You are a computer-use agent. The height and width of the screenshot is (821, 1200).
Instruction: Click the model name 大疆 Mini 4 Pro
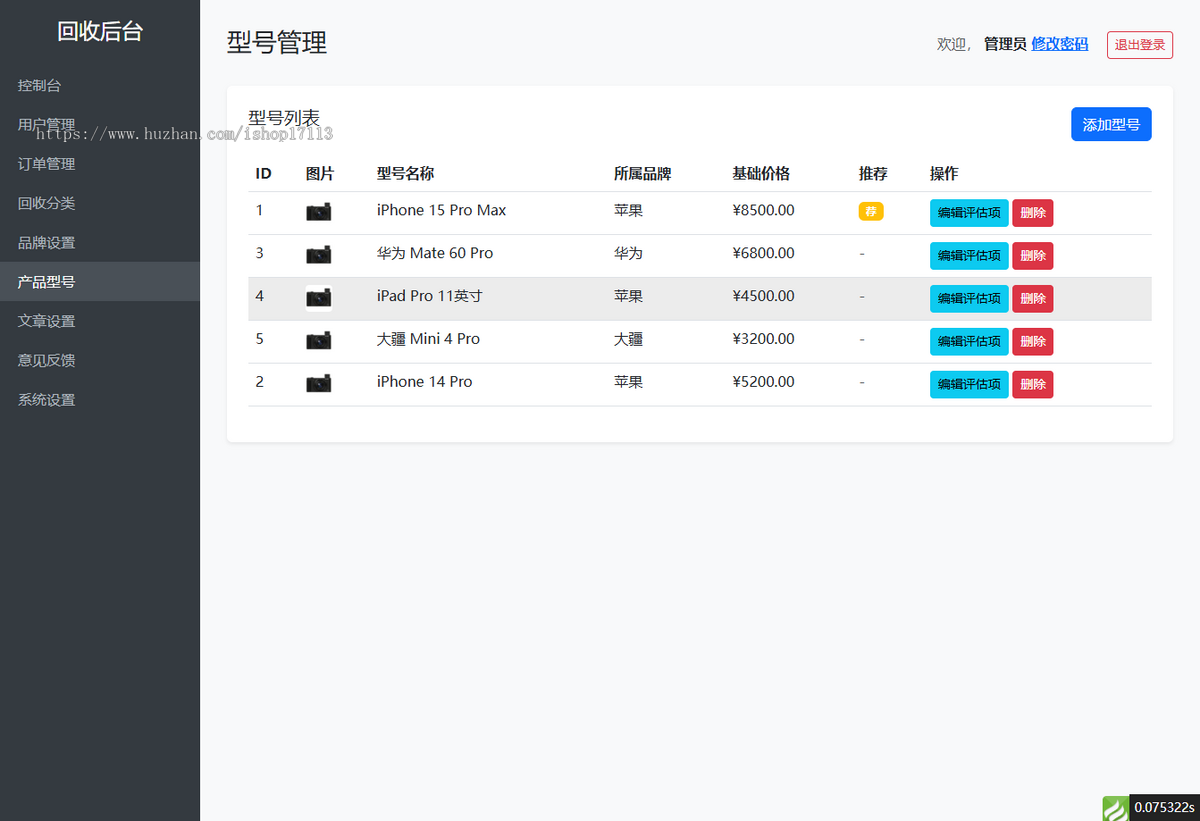[428, 339]
